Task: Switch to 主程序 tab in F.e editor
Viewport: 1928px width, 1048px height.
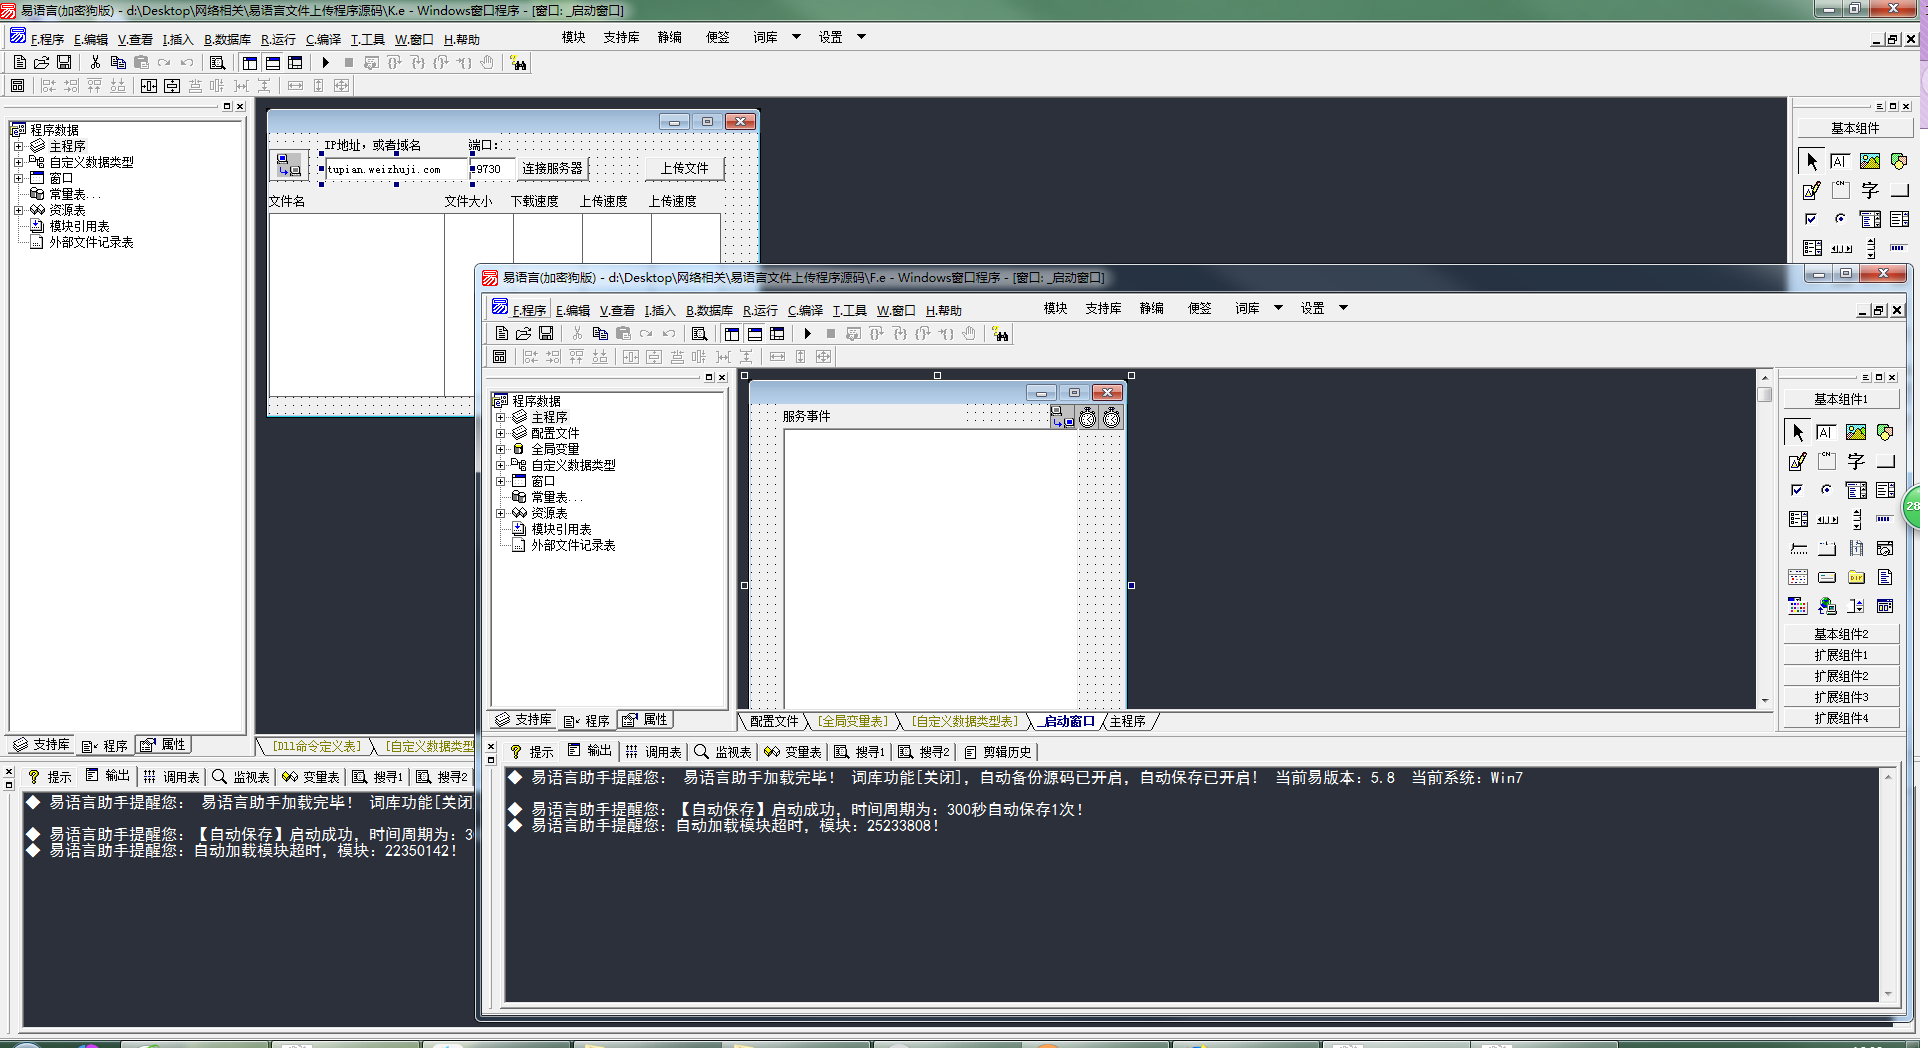Action: coord(1127,721)
